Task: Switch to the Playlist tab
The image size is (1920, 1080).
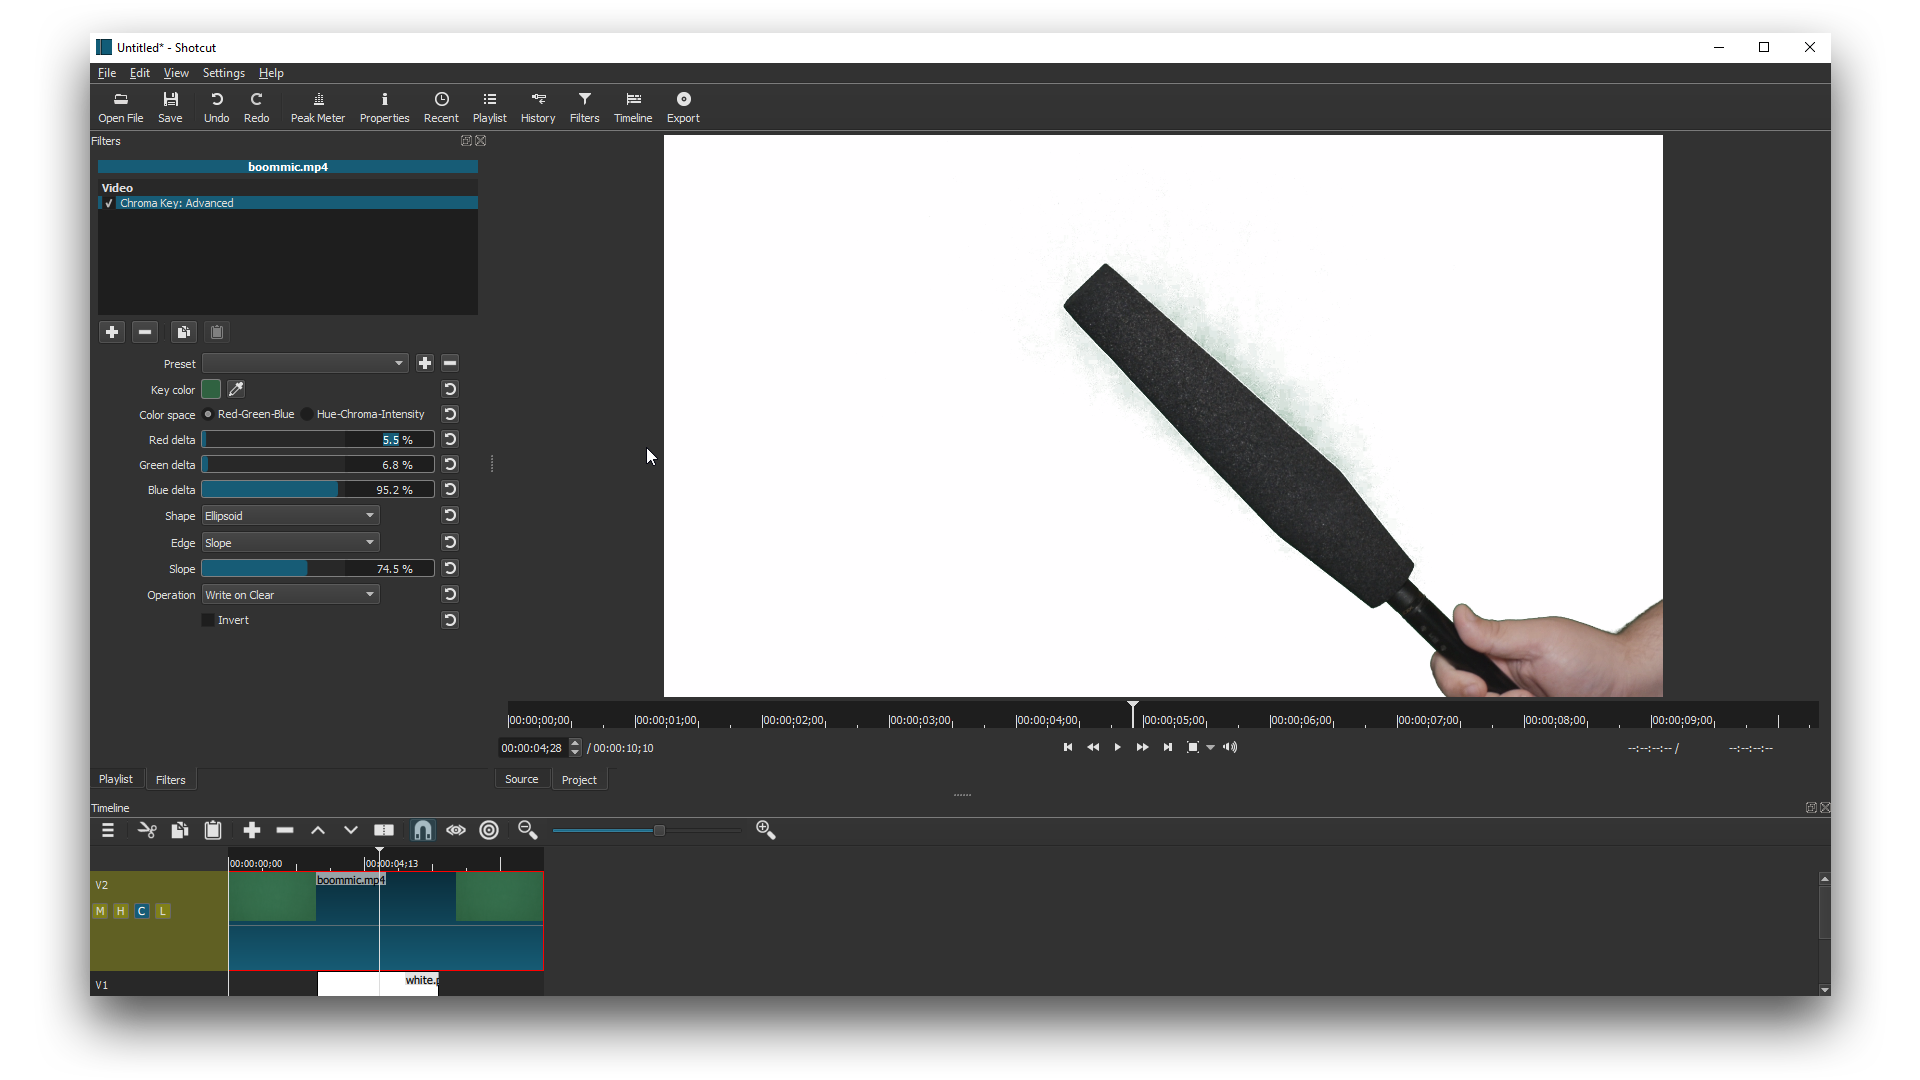Action: click(x=116, y=779)
